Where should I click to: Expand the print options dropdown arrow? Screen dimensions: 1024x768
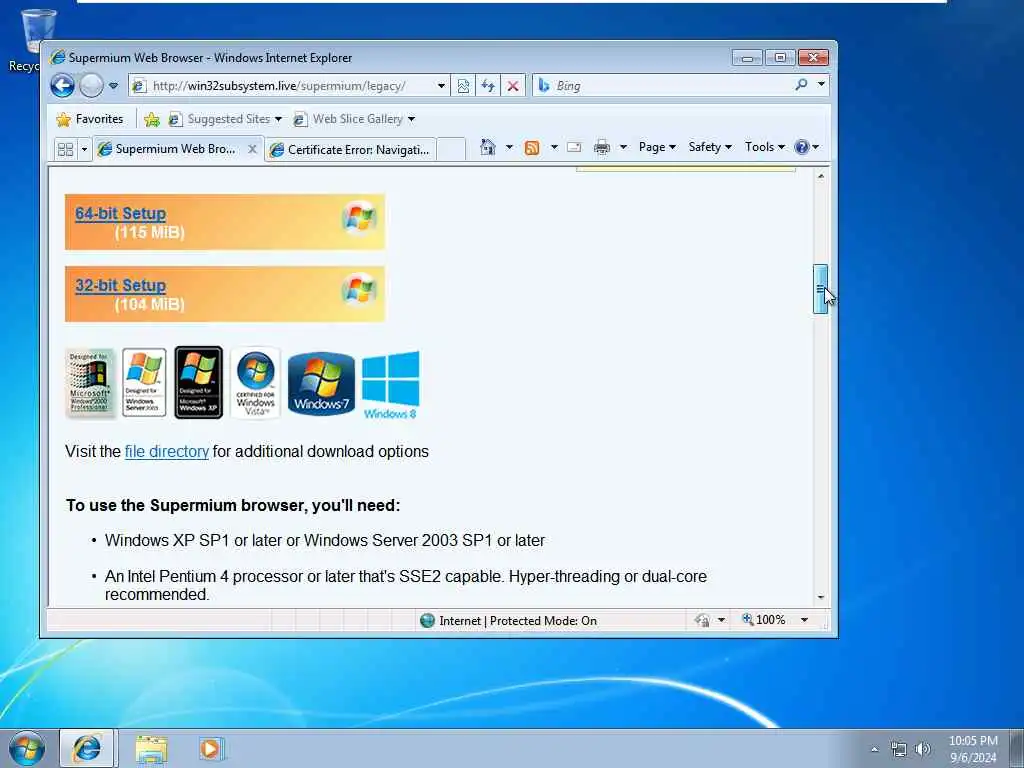[x=623, y=147]
